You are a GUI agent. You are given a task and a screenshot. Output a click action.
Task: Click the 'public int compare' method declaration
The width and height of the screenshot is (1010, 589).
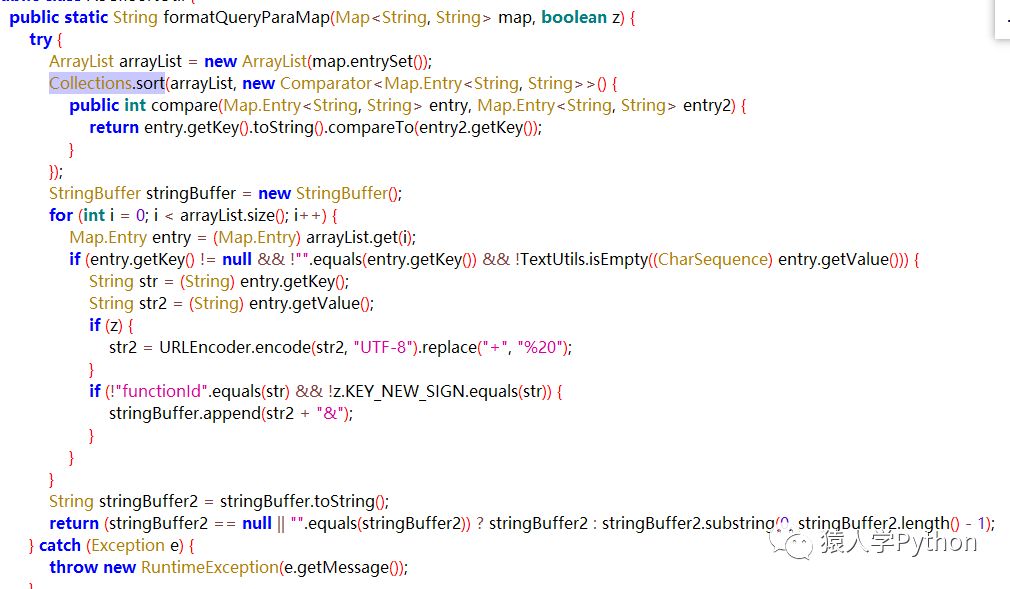click(x=144, y=105)
